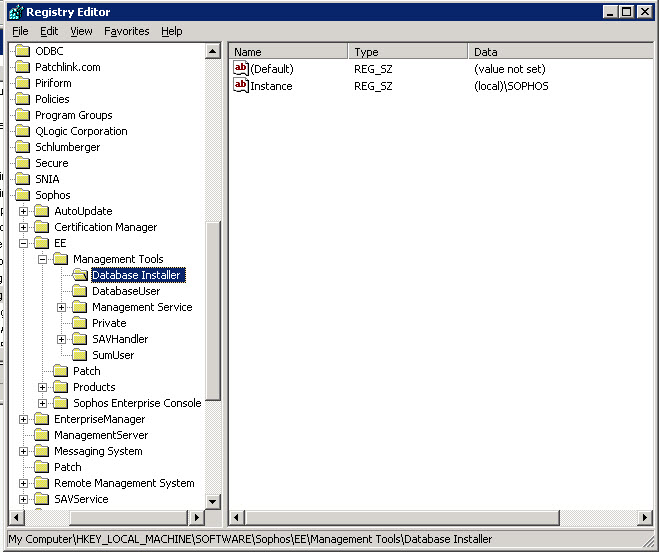Click the values pane scroll left arrow

point(236,517)
